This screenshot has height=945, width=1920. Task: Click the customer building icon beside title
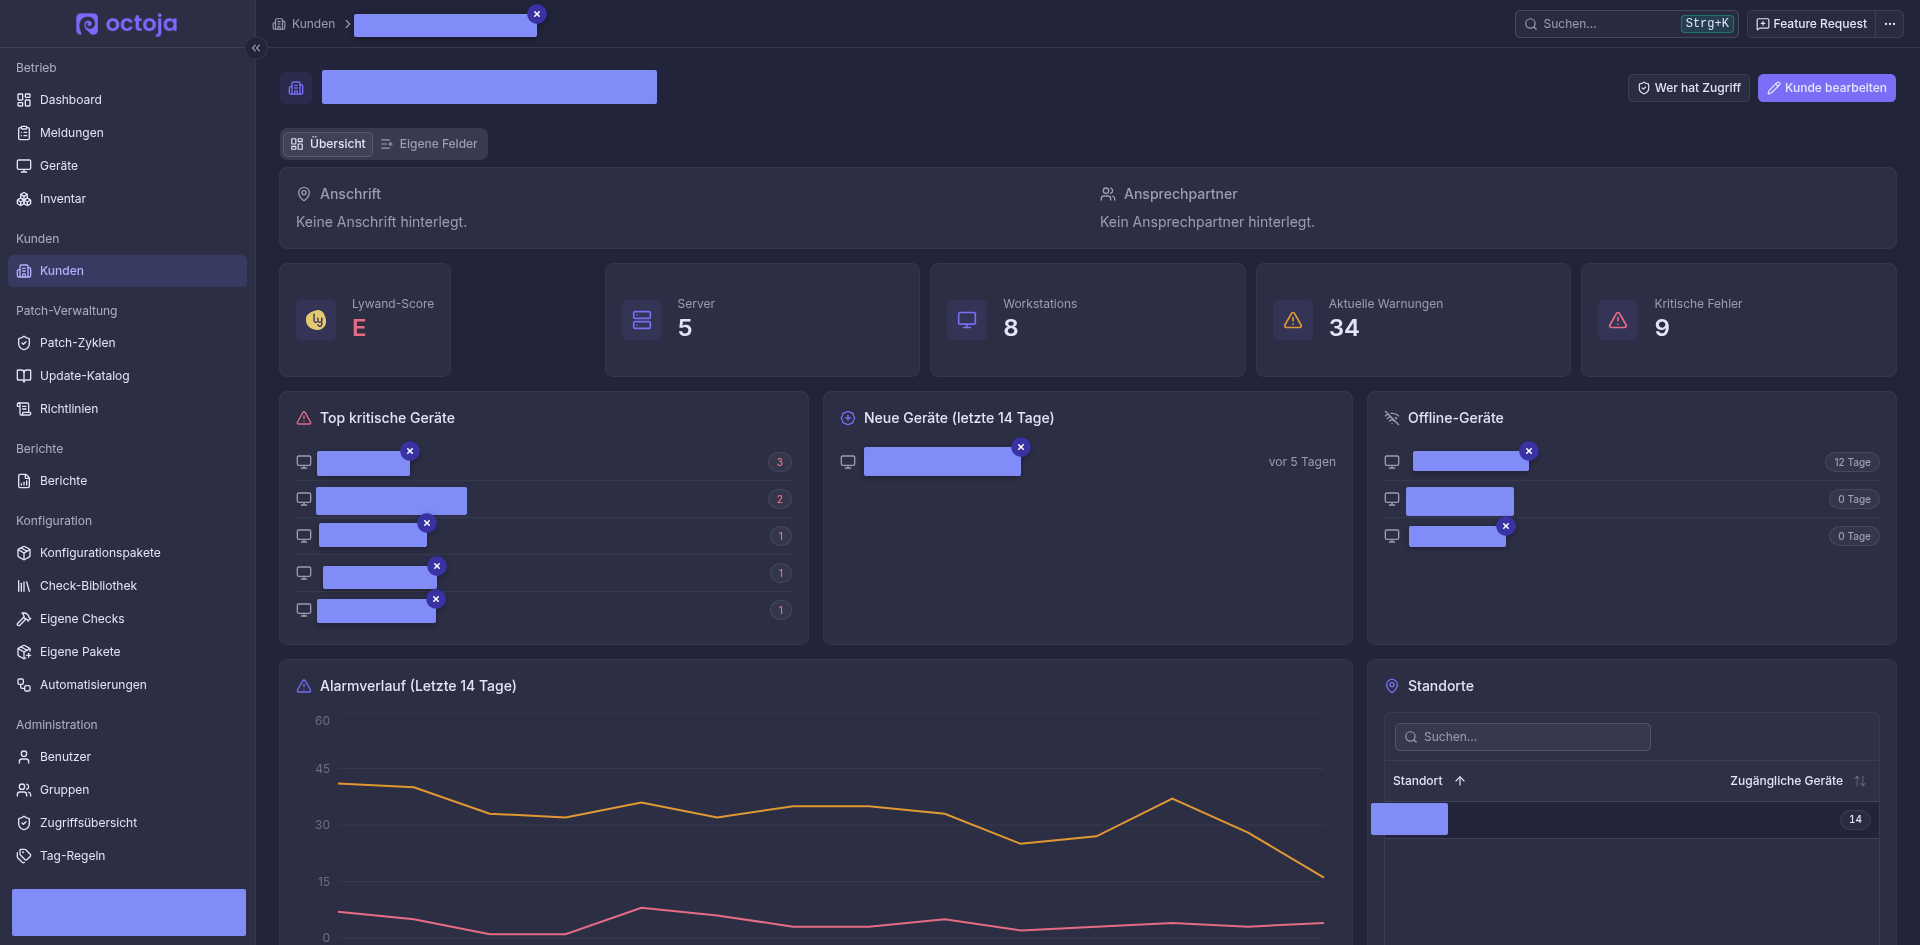pyautogui.click(x=296, y=88)
